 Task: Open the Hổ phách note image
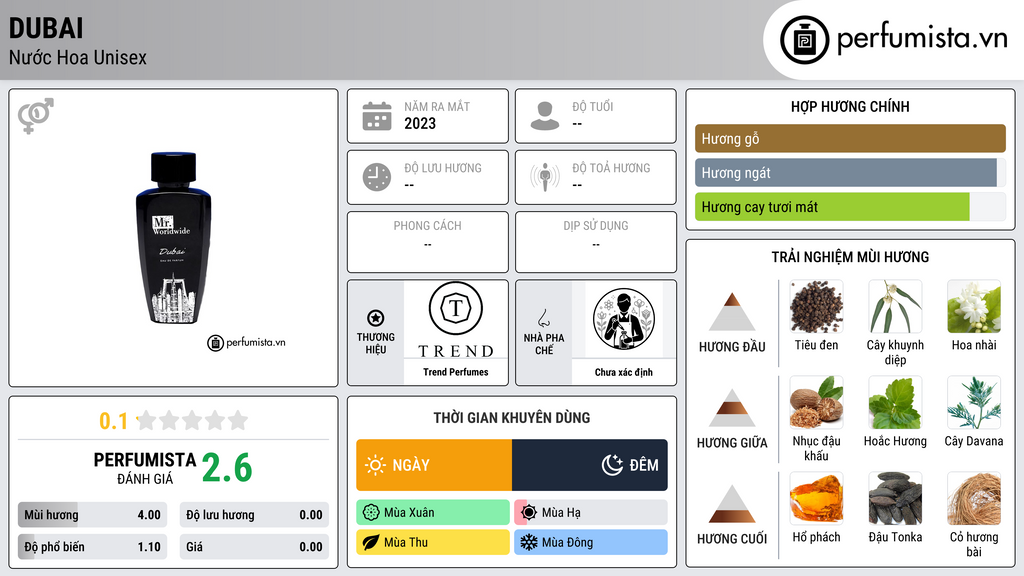pyautogui.click(x=816, y=499)
